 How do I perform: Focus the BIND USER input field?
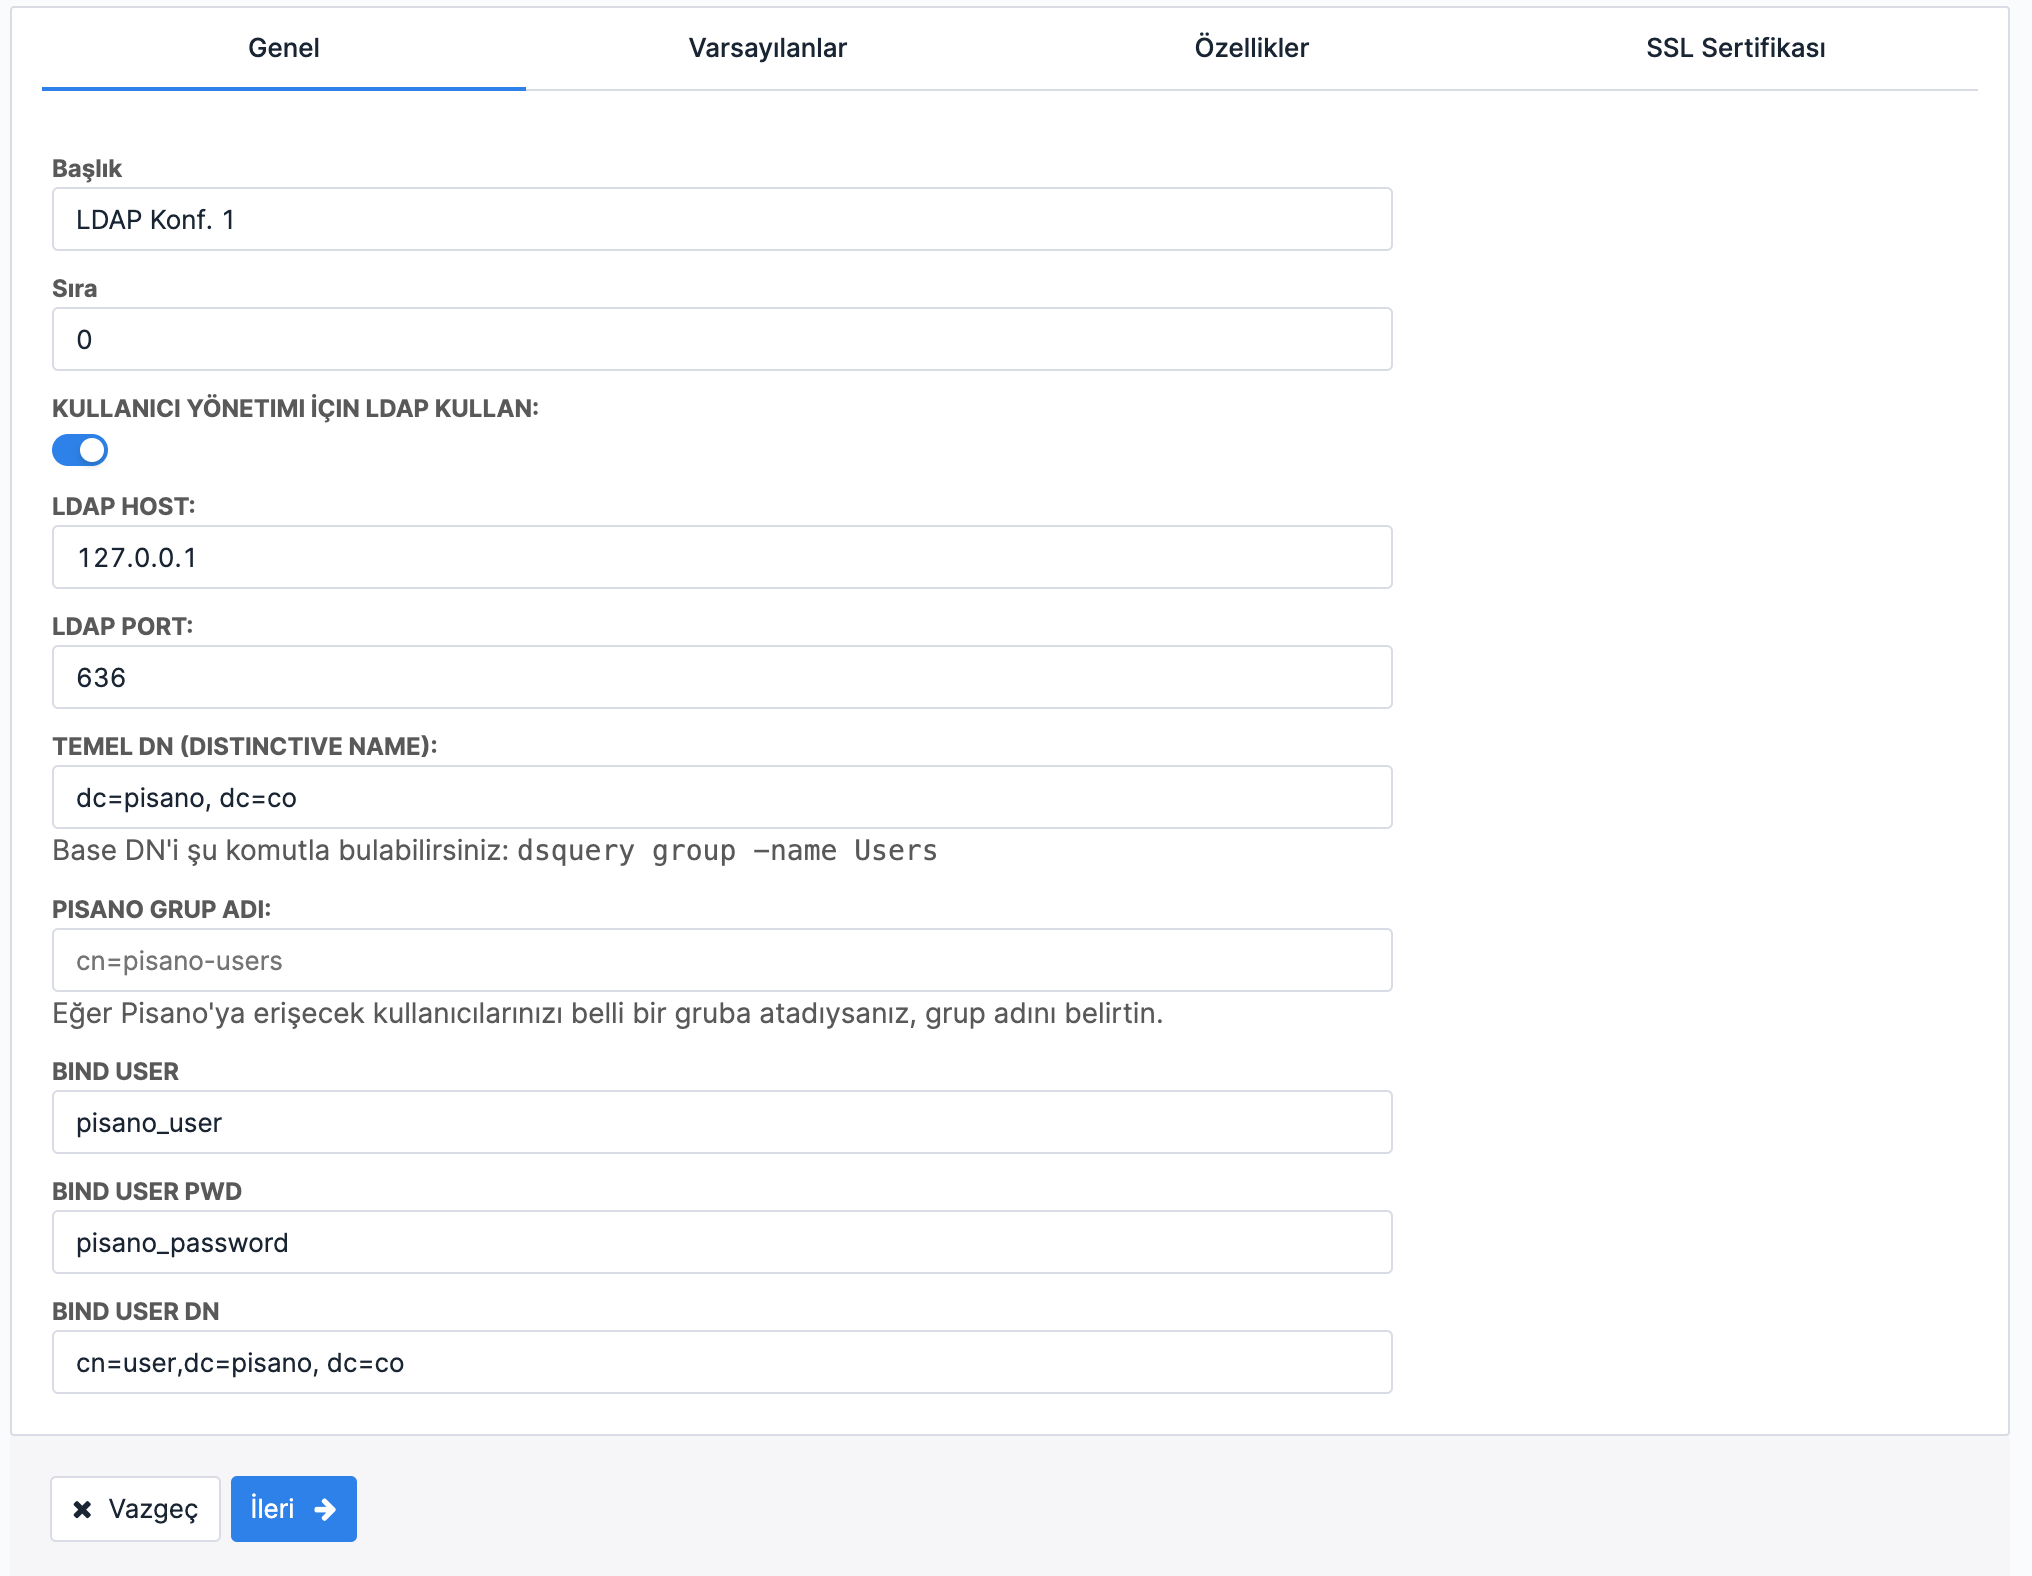pyautogui.click(x=721, y=1122)
